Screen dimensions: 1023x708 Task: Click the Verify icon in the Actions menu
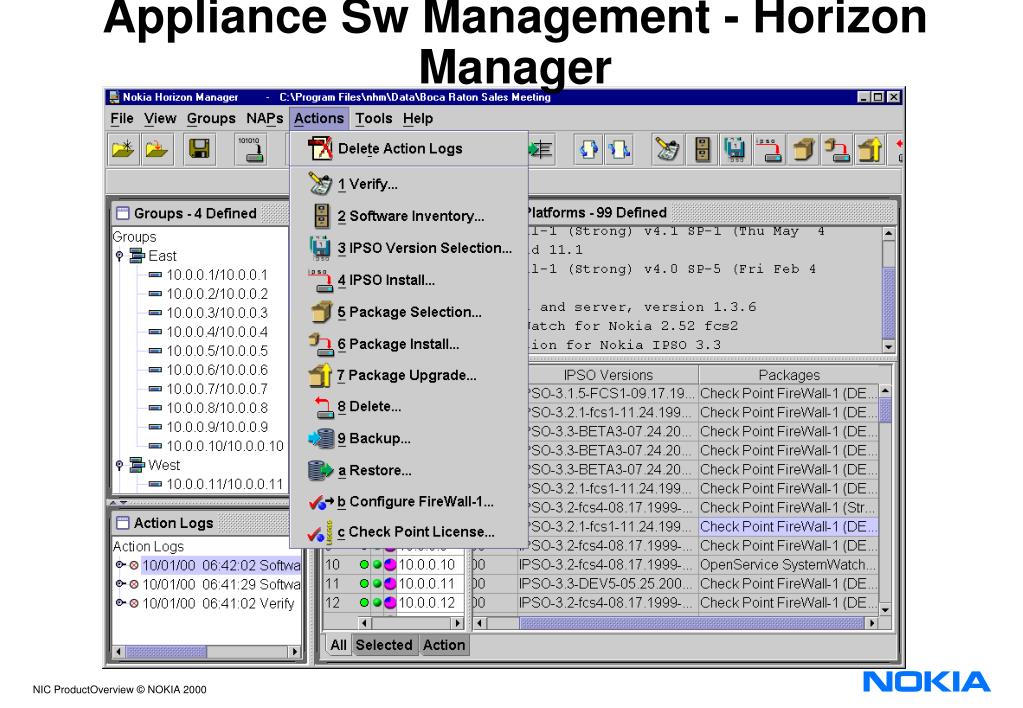(320, 183)
